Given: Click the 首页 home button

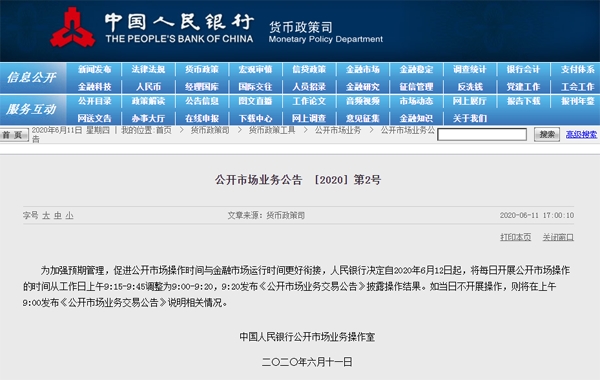Looking at the screenshot, I should coord(14,135).
